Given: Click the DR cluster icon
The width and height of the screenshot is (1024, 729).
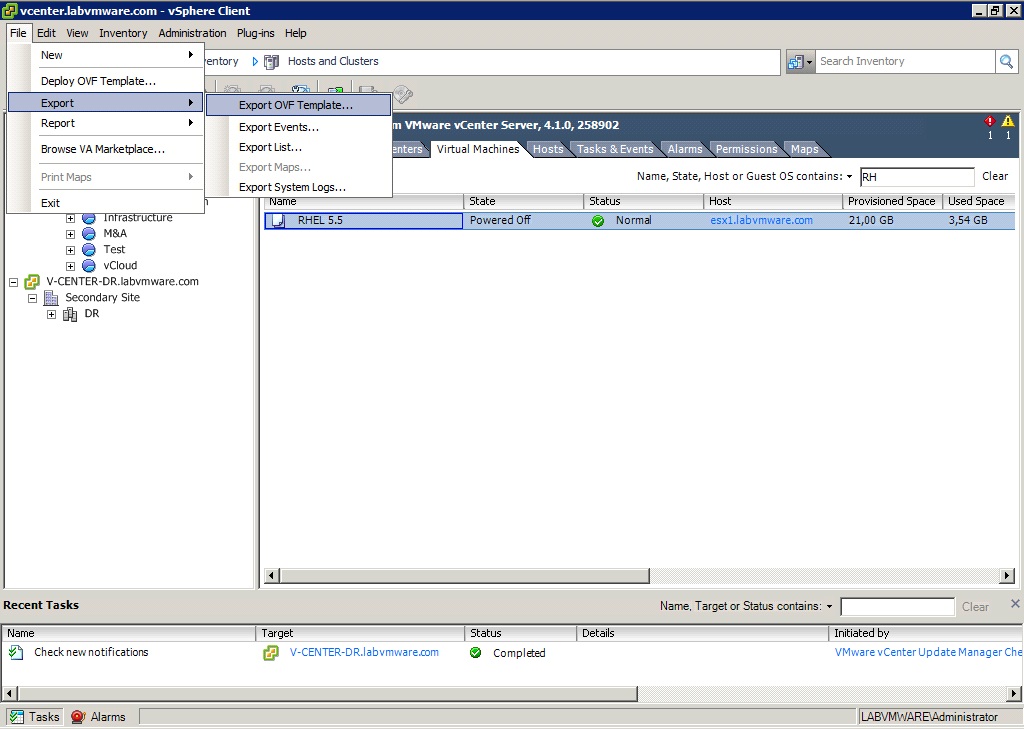Looking at the screenshot, I should click(x=70, y=314).
